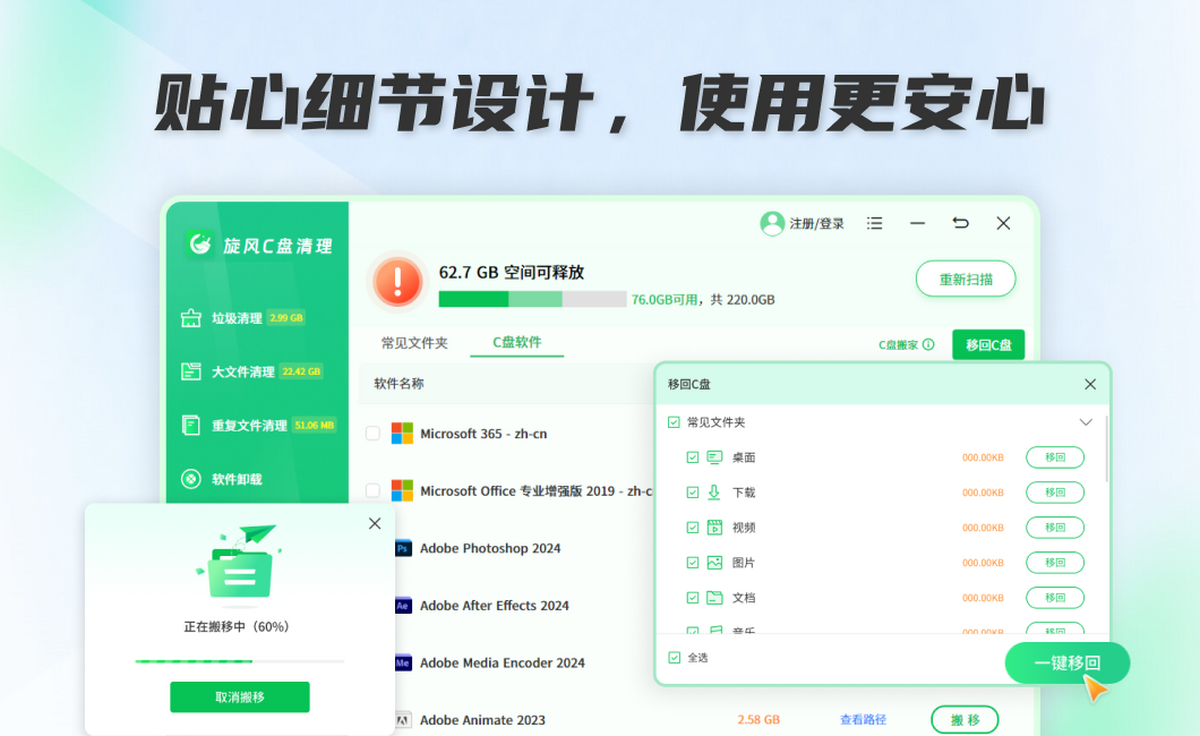Click the Adobe Media Encoder 2024 row name
Image resolution: width=1200 pixels, height=736 pixels.
[x=502, y=662]
